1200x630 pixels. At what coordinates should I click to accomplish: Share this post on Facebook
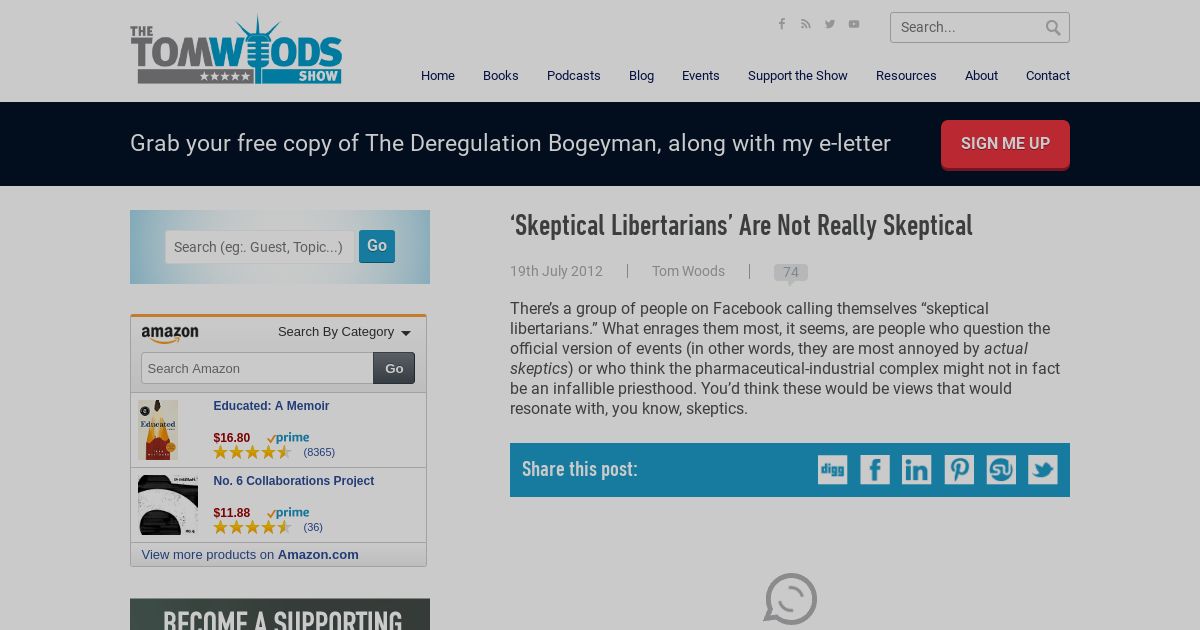tap(875, 469)
